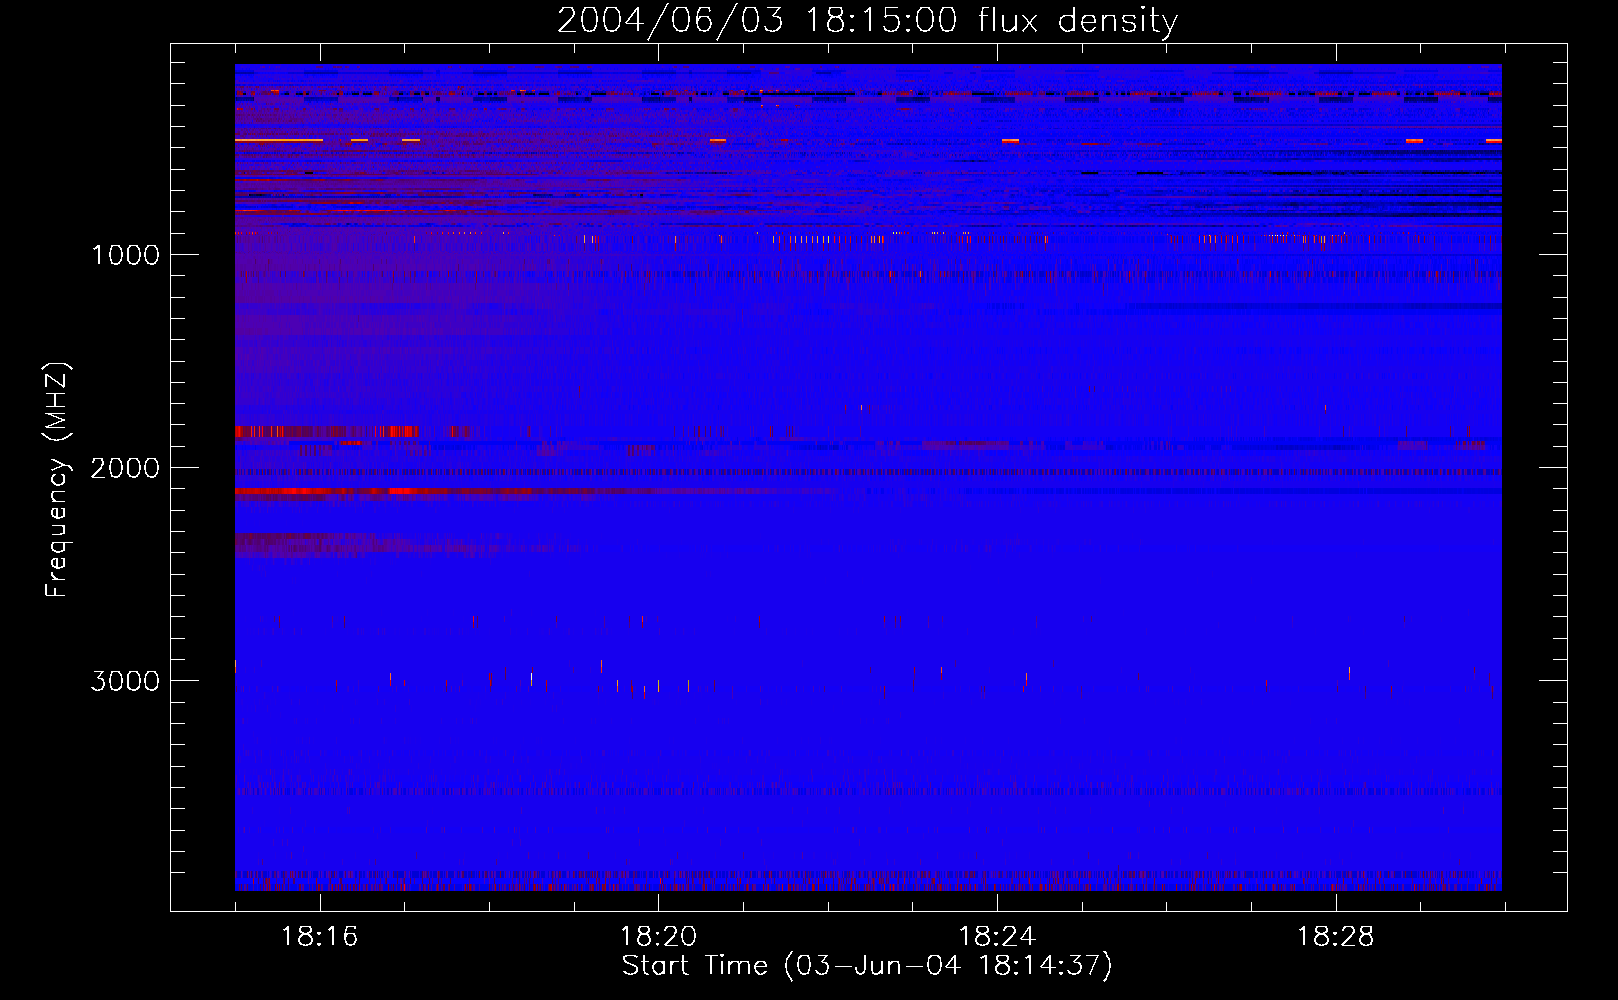This screenshot has height=1000, width=1618.
Task: Select the 'Frequency (MHZ)' axis label
Action: (x=57, y=480)
